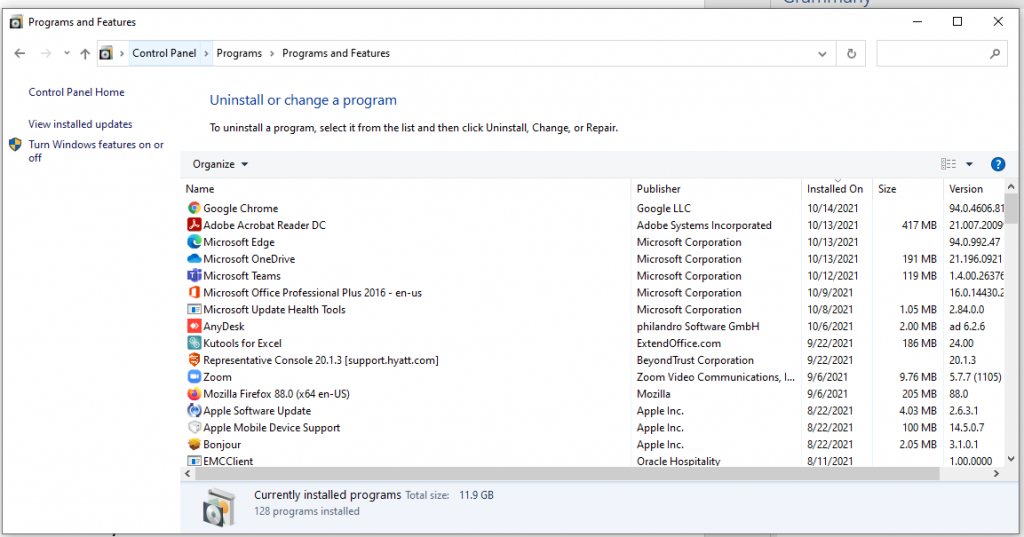Open the recent locations dropdown arrow
The image size is (1024, 537).
[67, 54]
